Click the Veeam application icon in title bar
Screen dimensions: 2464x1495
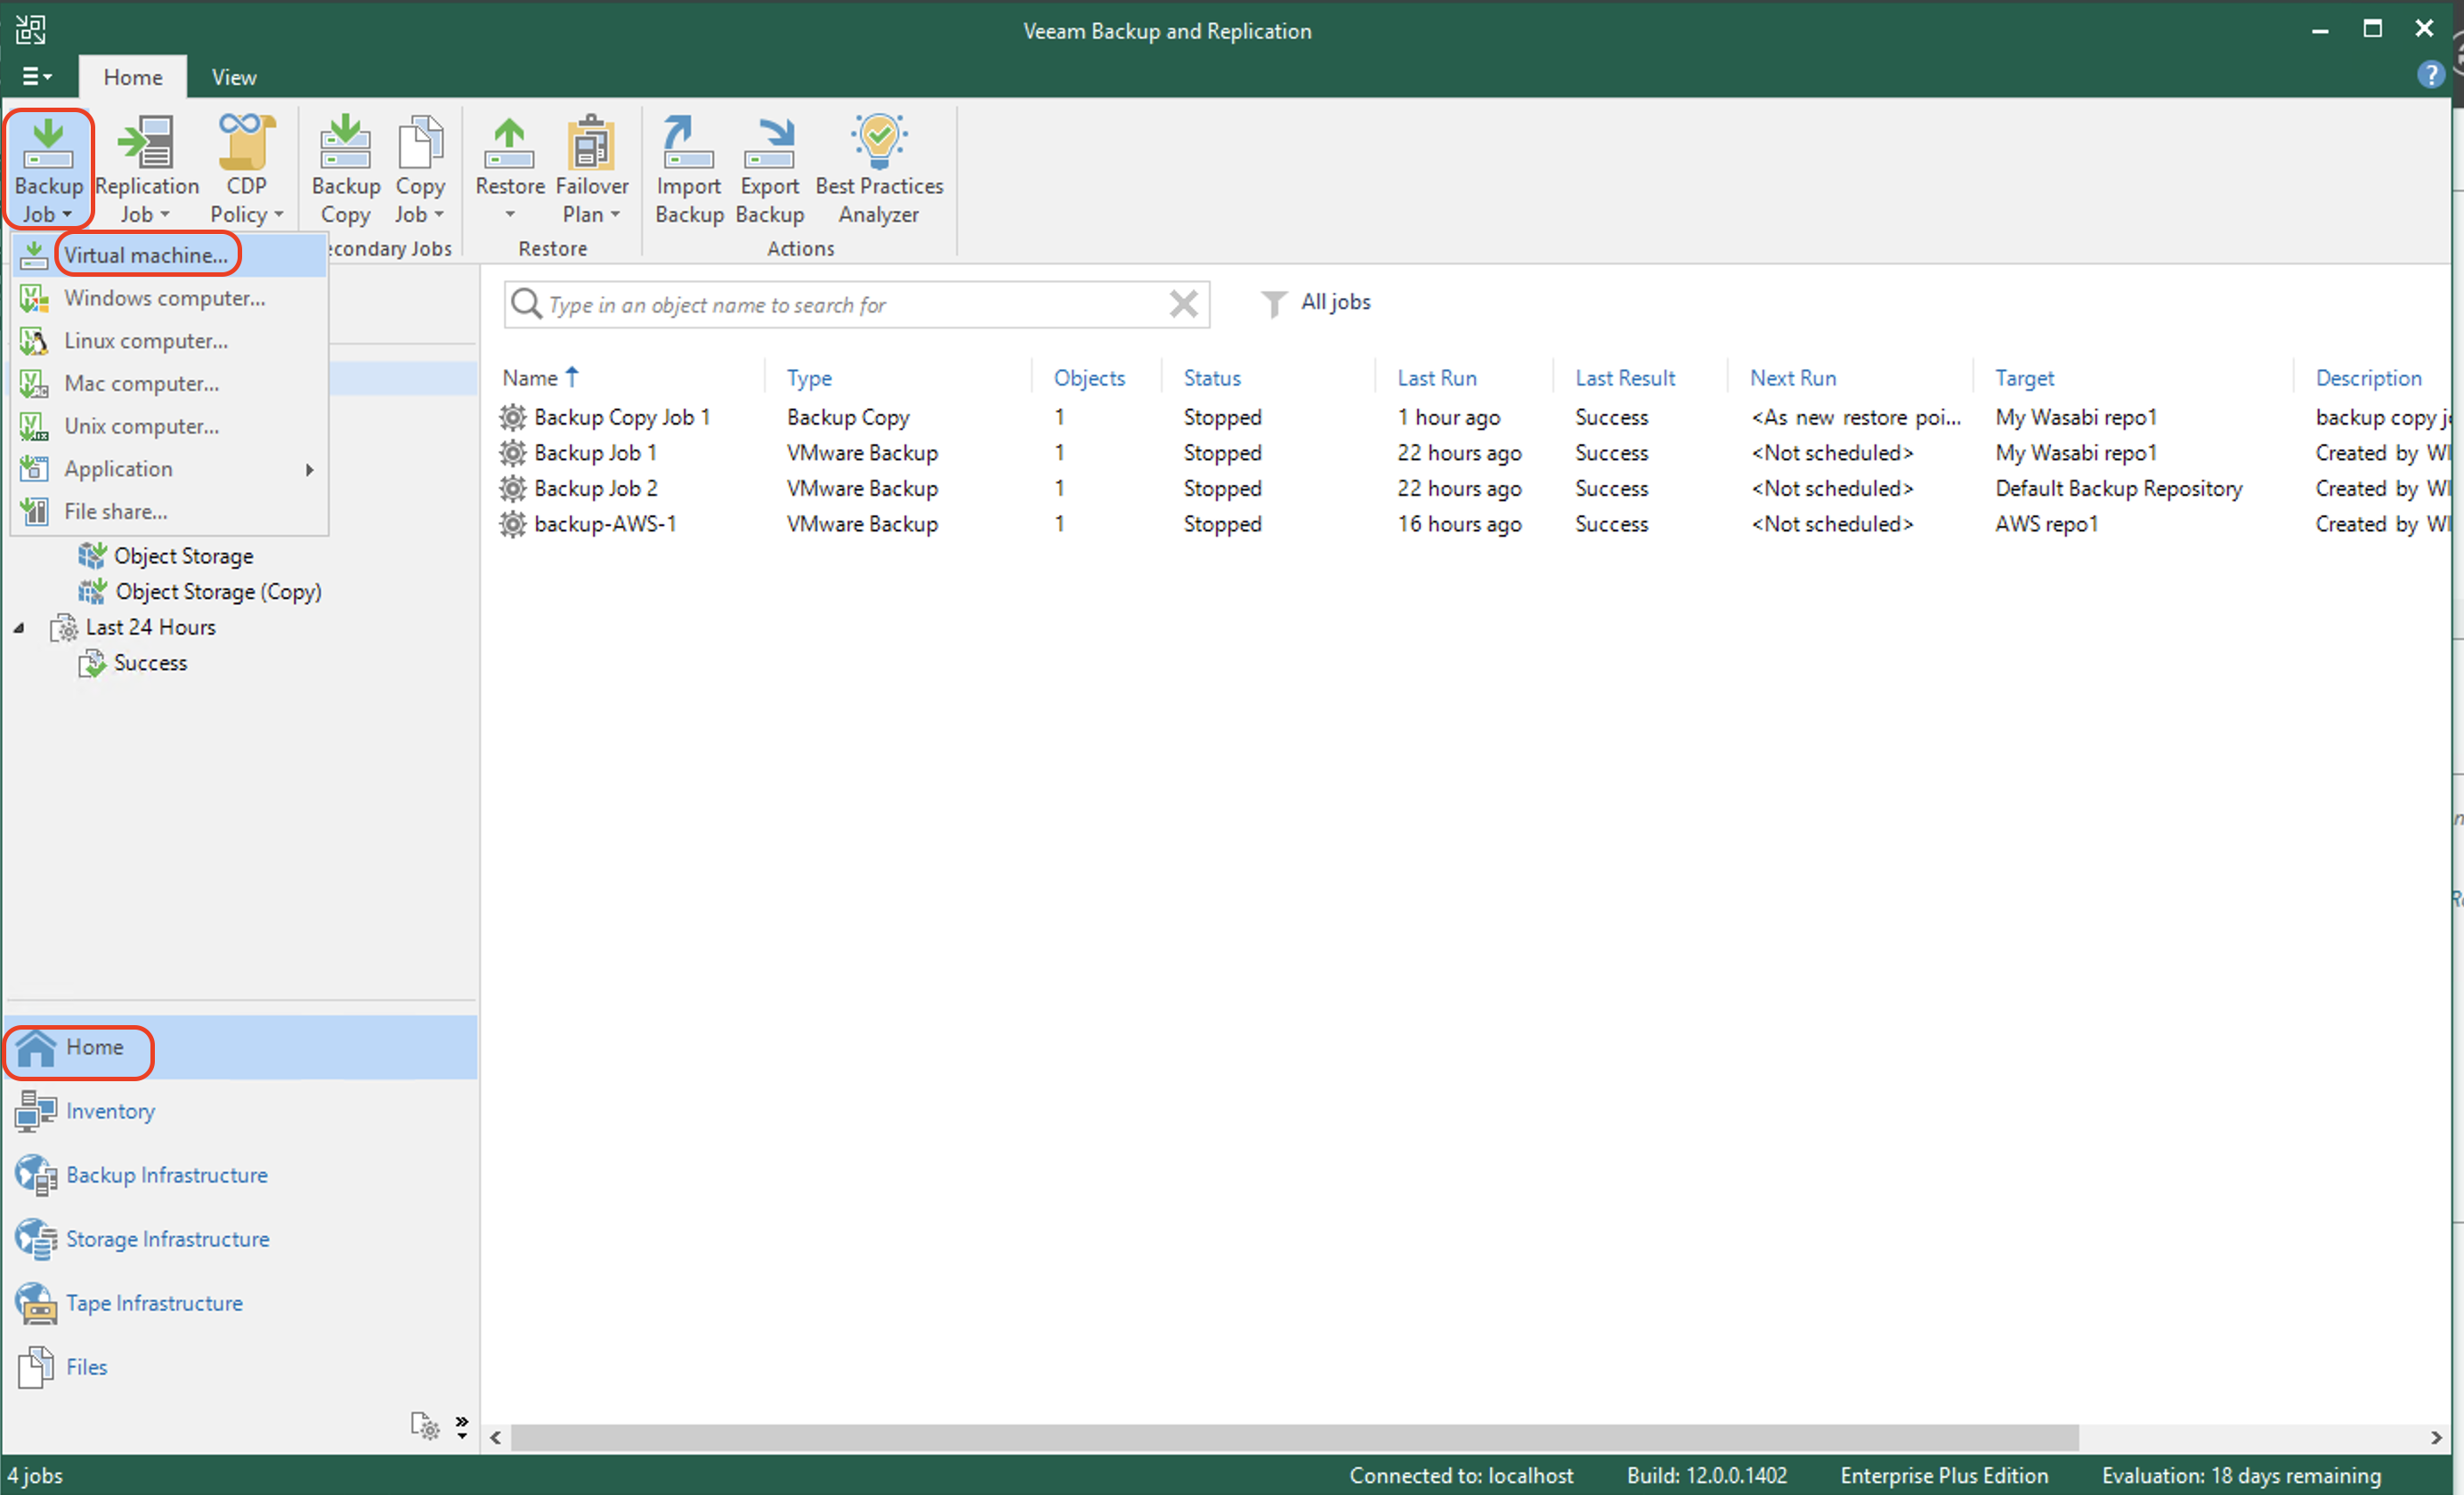tap(30, 29)
